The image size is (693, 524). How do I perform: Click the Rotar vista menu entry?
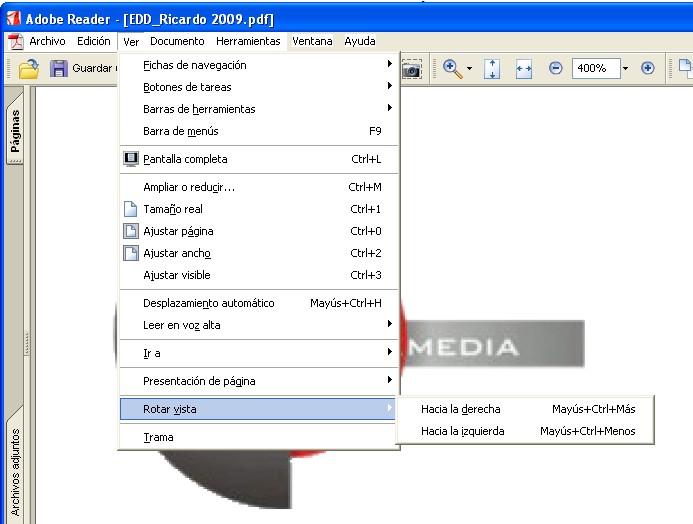click(x=258, y=409)
